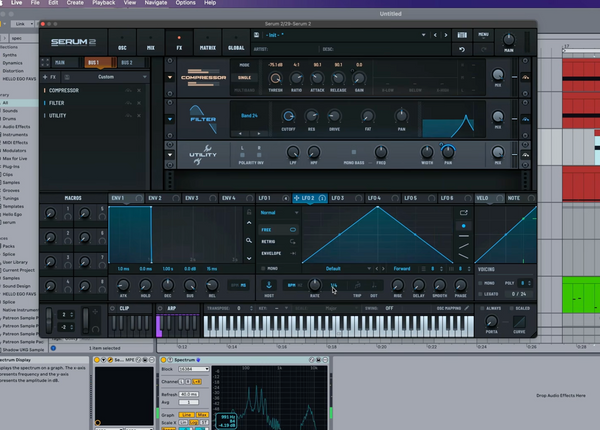600x430 pixels.
Task: Remove COMPRESSOR from the FX list
Action: tap(139, 91)
